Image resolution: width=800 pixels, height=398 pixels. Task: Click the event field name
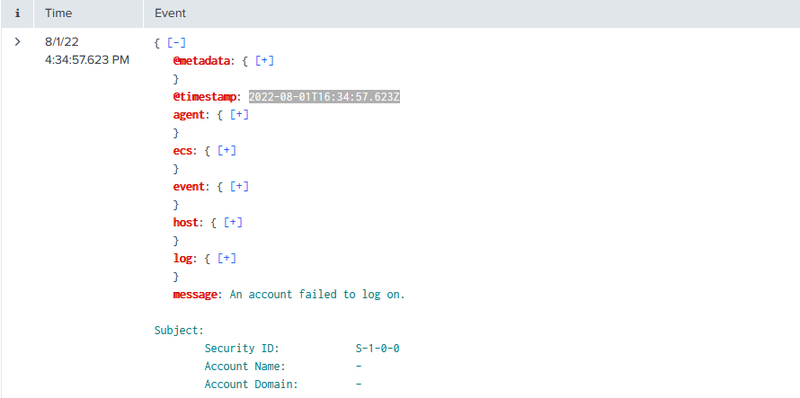pos(188,186)
